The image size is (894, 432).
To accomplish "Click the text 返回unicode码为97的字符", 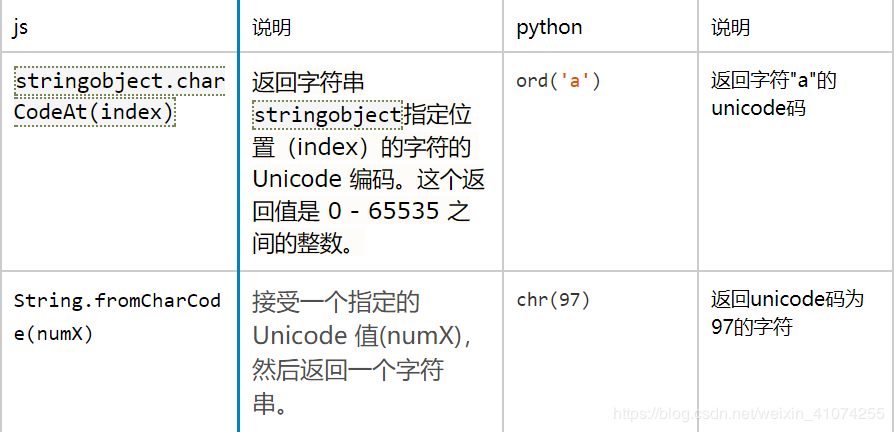I will click(787, 313).
